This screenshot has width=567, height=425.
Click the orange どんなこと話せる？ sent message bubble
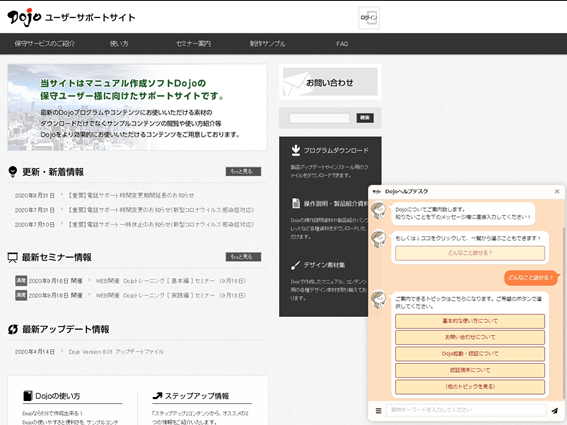(x=531, y=278)
